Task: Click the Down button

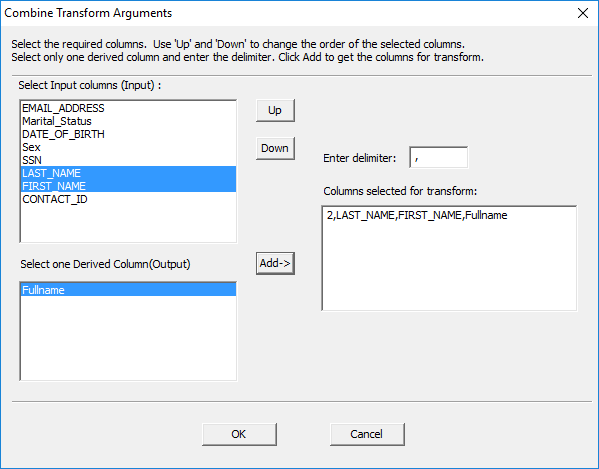Action: click(x=275, y=148)
